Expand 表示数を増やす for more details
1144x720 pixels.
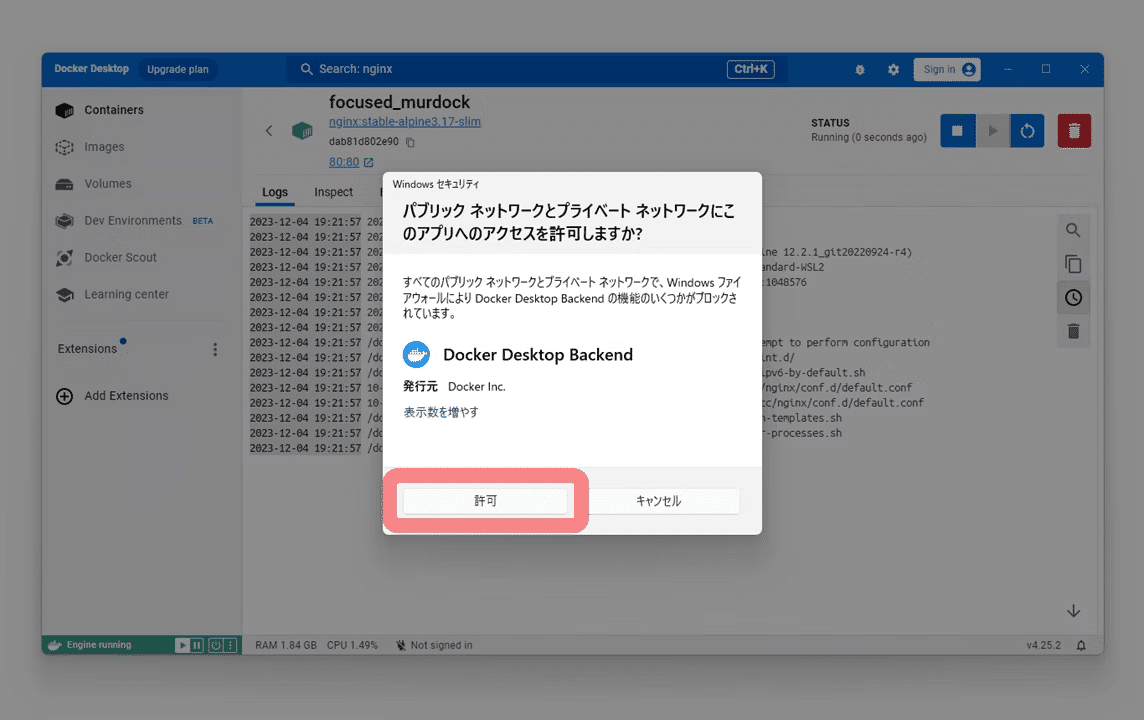(x=441, y=411)
